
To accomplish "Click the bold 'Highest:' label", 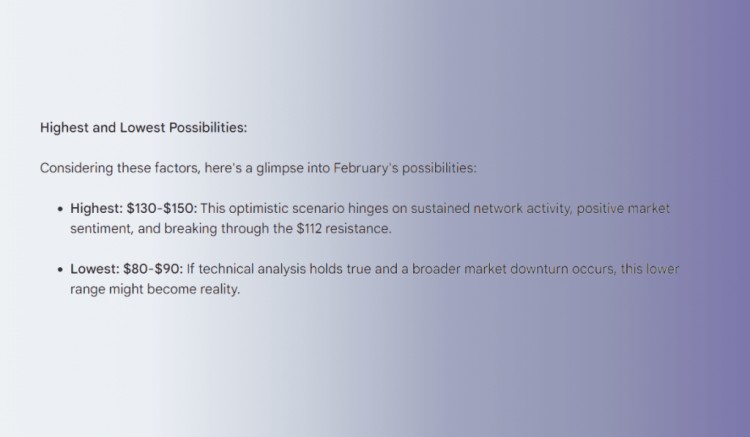I will (x=97, y=208).
